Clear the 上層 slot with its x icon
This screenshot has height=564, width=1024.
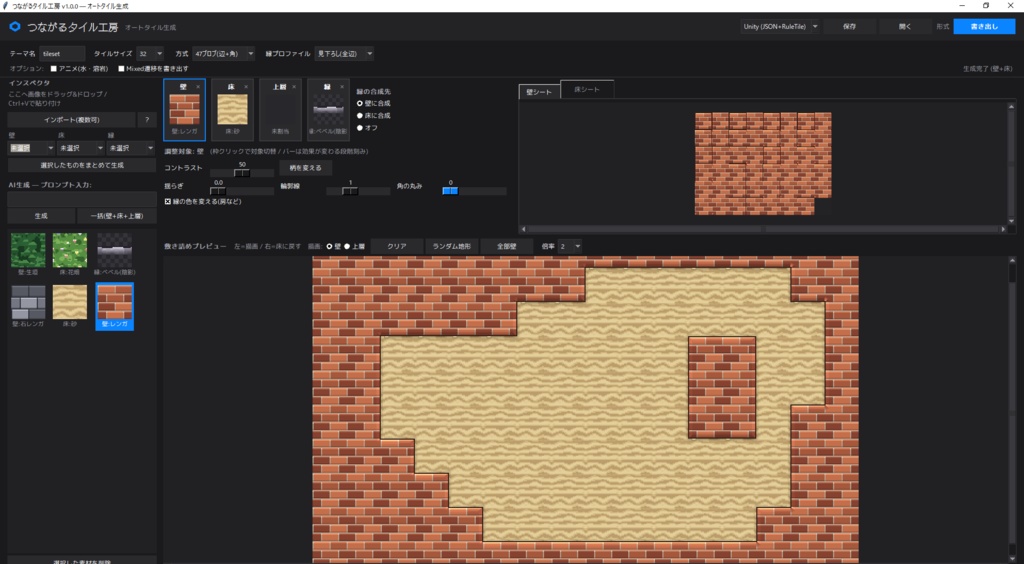[x=294, y=87]
